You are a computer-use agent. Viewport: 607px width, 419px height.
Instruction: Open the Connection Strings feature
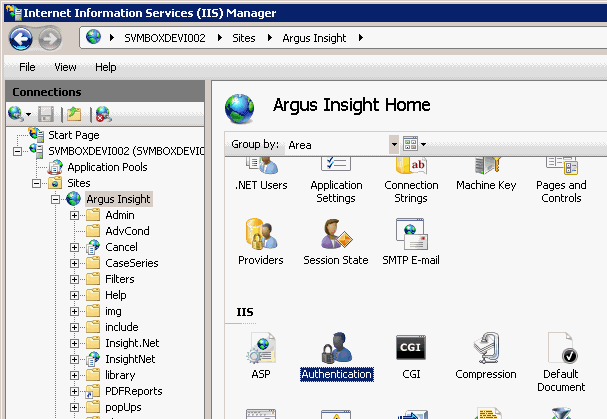pos(411,181)
